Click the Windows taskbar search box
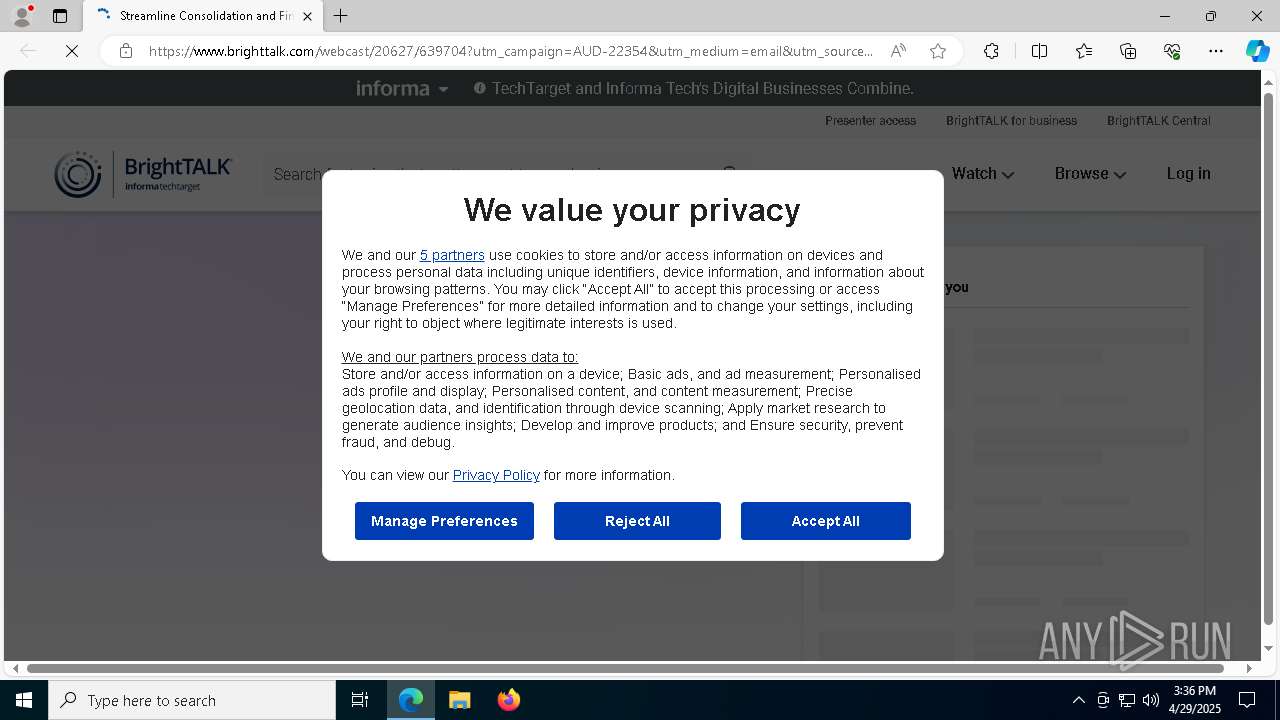 click(192, 700)
